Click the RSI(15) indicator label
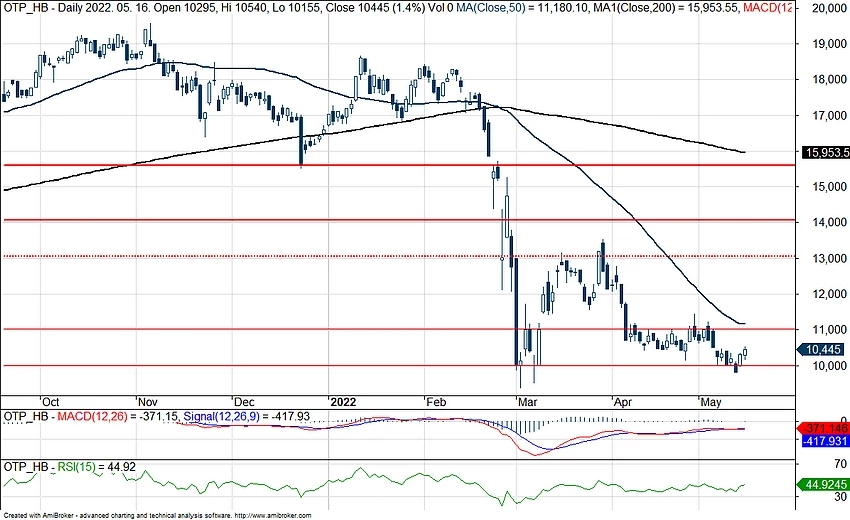 pyautogui.click(x=76, y=467)
